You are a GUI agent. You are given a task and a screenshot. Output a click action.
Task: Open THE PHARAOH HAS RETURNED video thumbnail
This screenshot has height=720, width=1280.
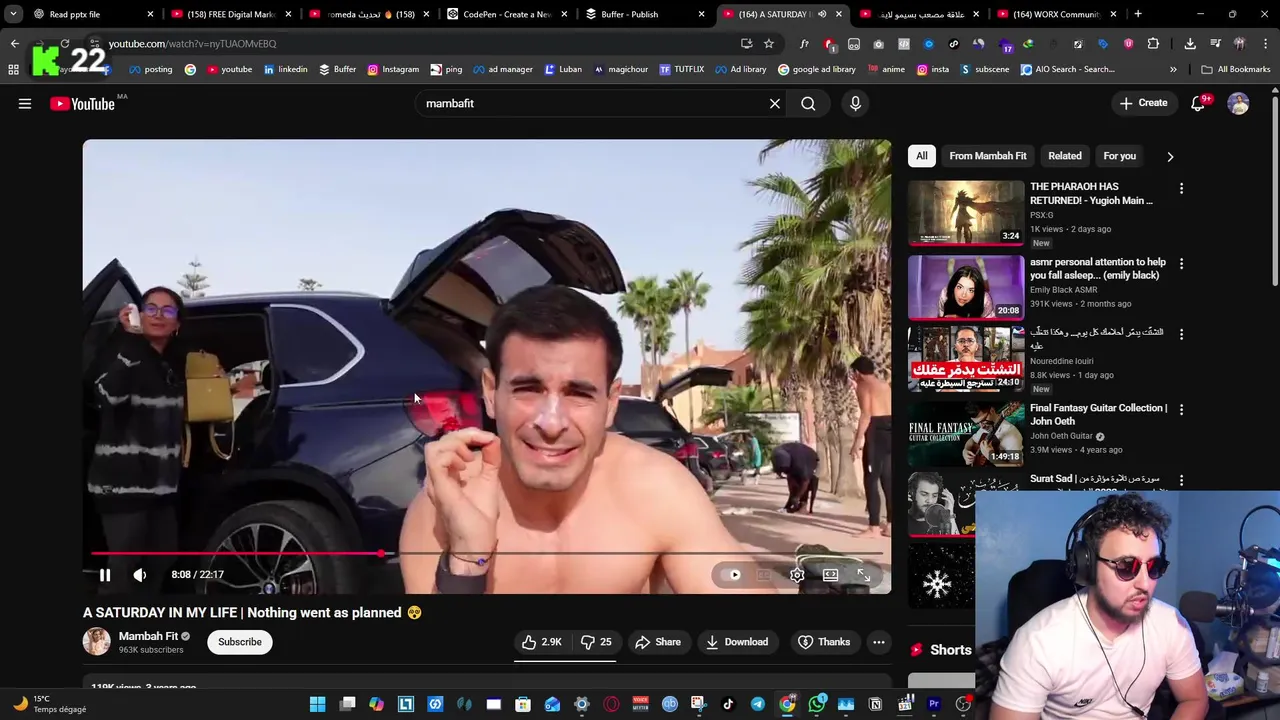click(966, 212)
